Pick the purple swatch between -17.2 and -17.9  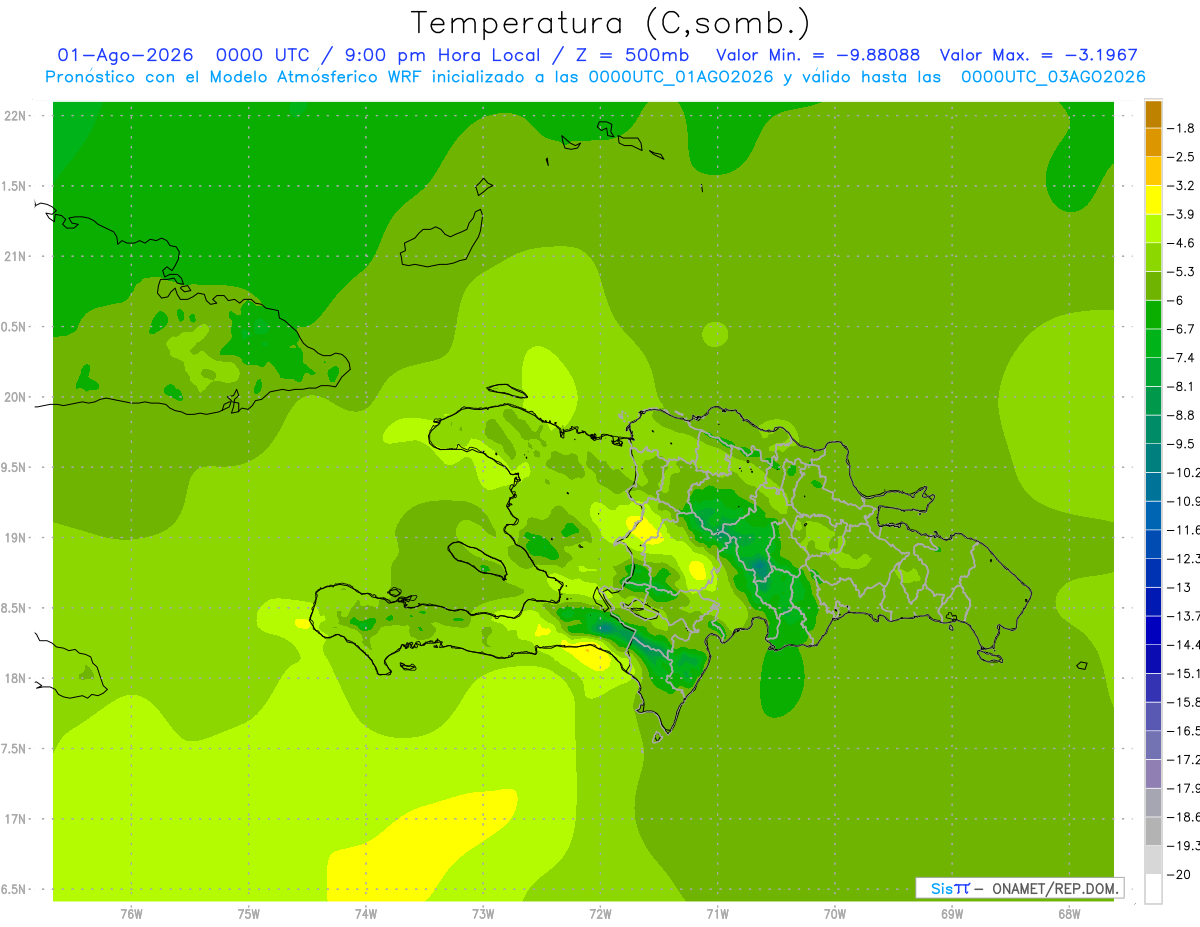point(1153,773)
